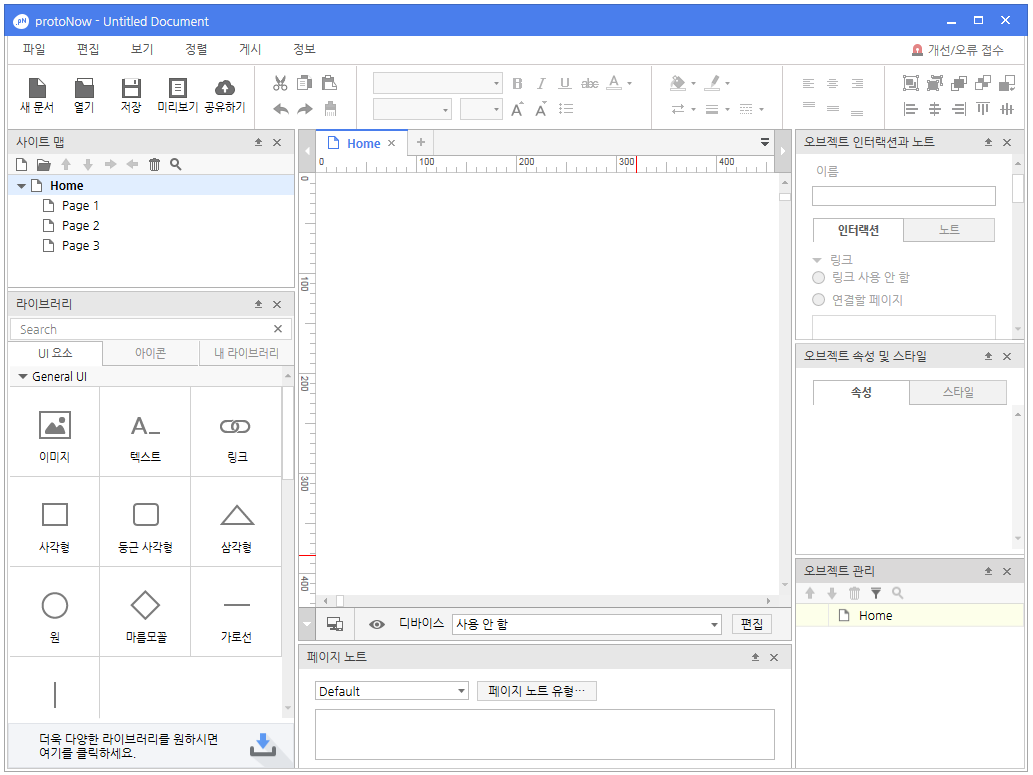The height and width of the screenshot is (775, 1033).
Task: Click the device screens icon
Action: coord(335,624)
